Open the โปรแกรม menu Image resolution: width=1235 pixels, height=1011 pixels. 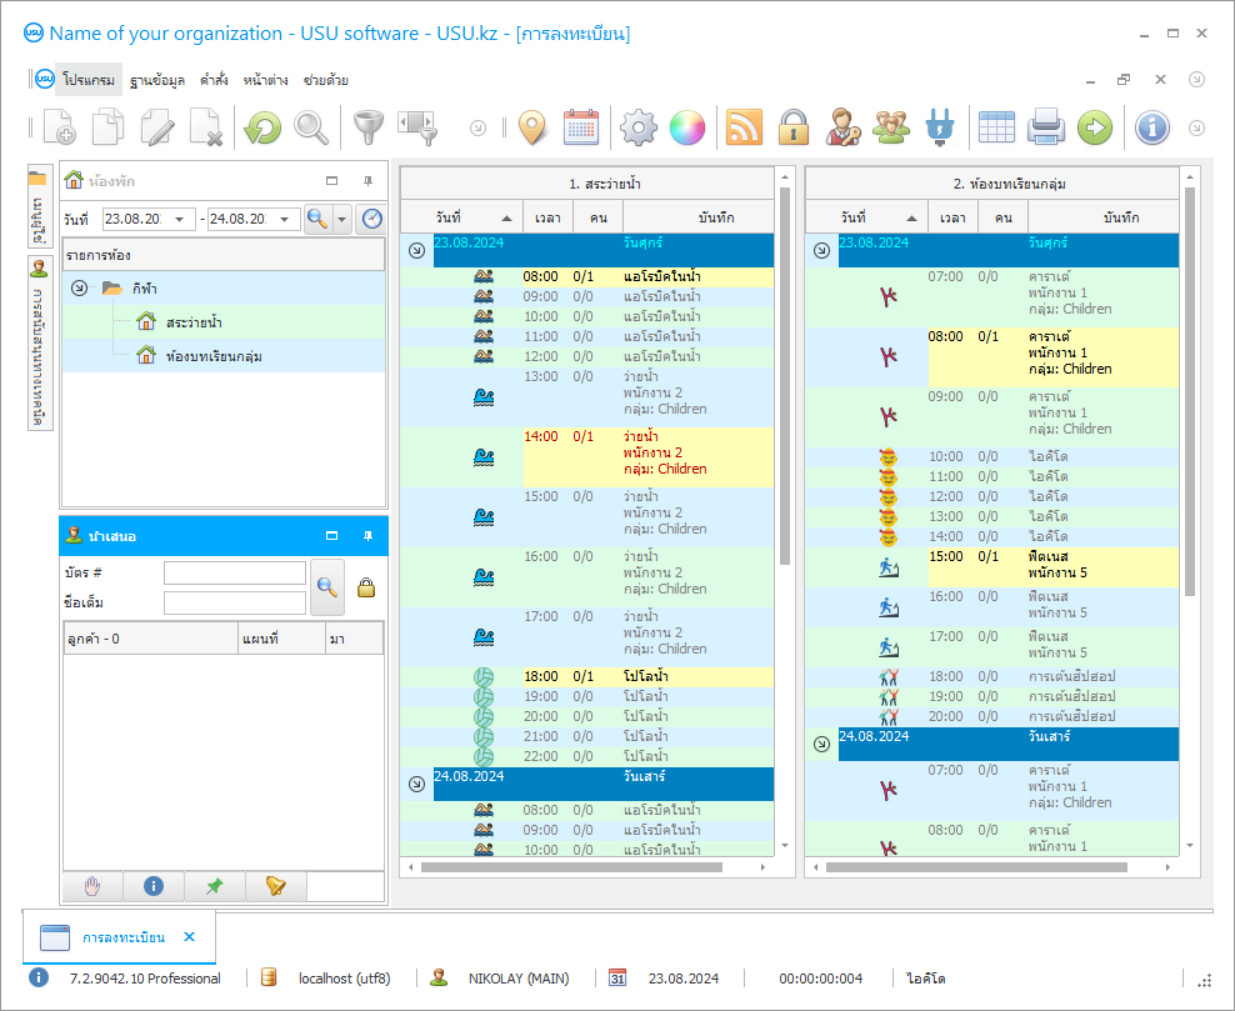coord(88,80)
